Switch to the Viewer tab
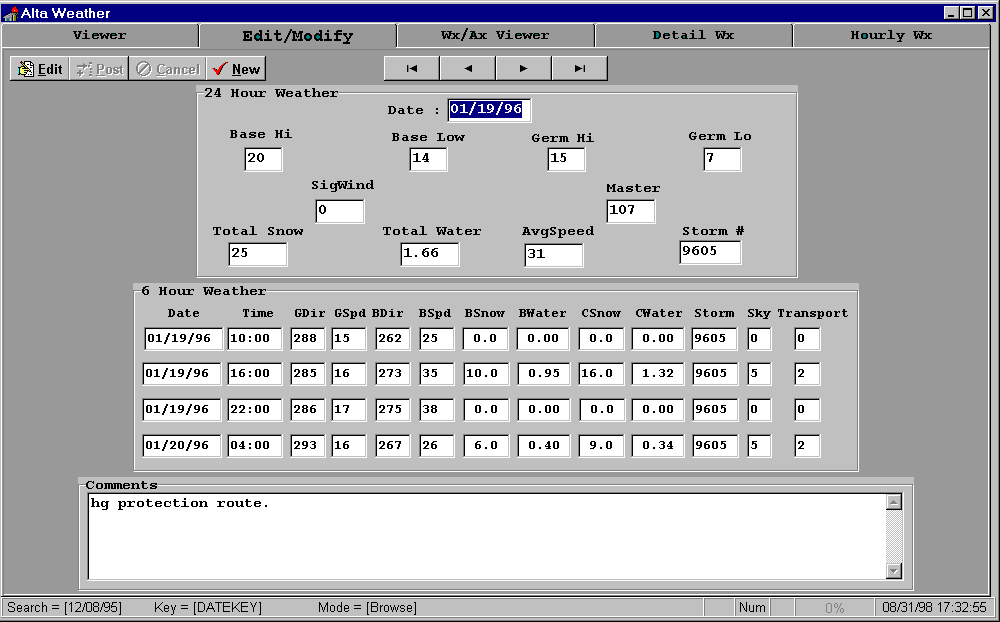This screenshot has width=1000, height=622. point(100,35)
